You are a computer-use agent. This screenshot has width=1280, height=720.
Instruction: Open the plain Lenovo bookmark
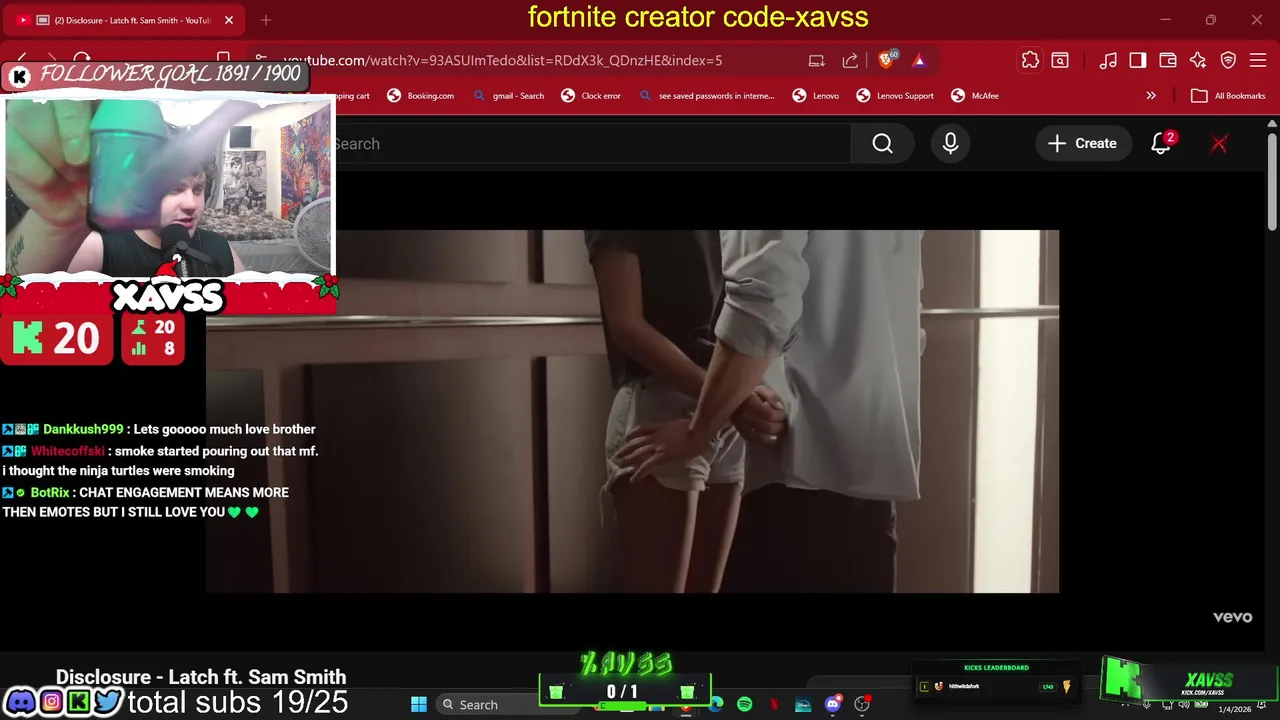click(x=816, y=96)
